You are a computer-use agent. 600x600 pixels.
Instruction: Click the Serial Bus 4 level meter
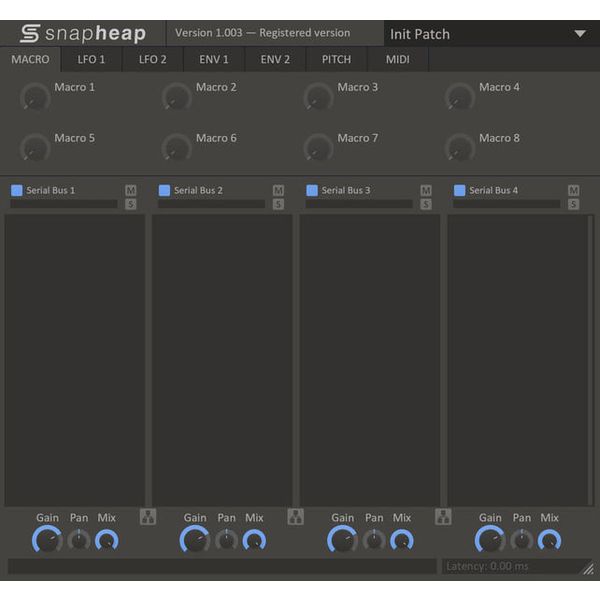click(507, 204)
